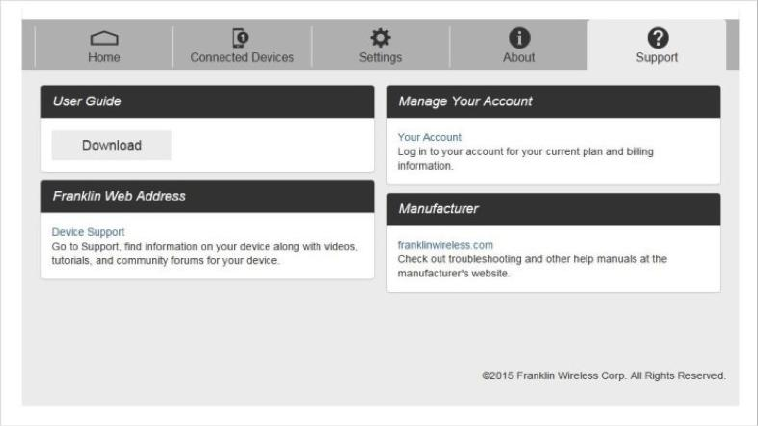
Task: Select the About tab label
Action: click(x=519, y=58)
